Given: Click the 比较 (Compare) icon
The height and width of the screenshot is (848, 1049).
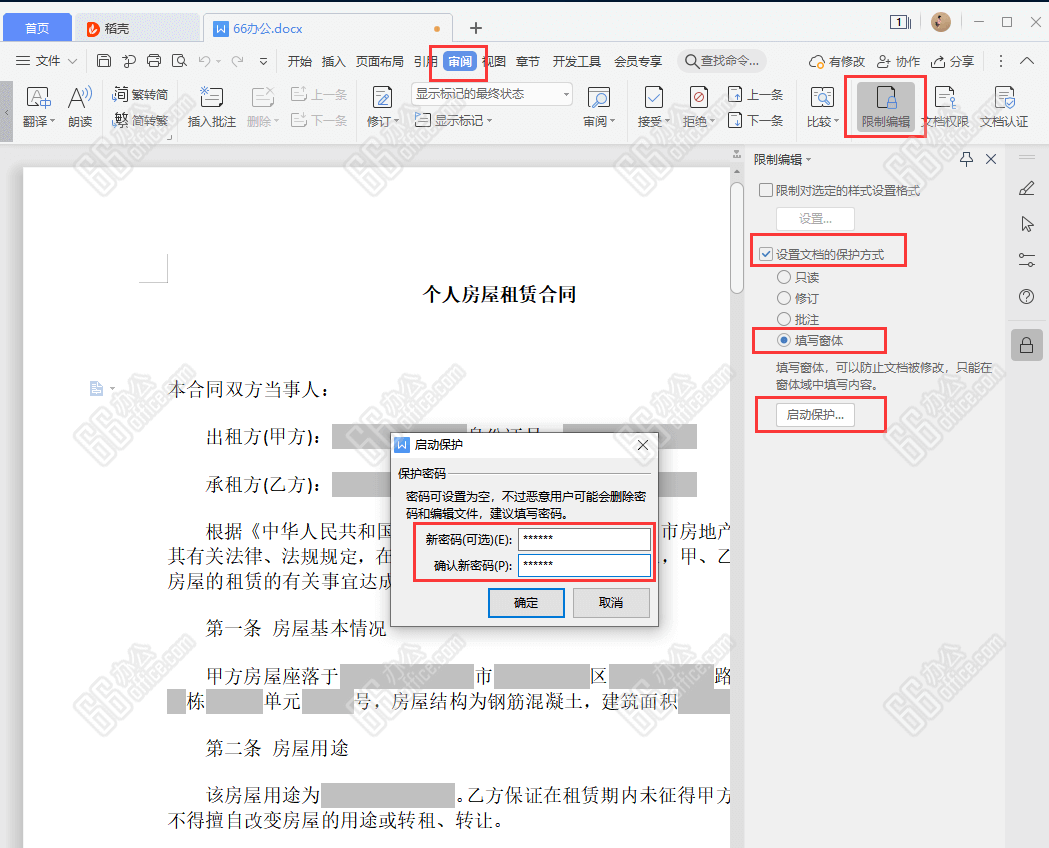Looking at the screenshot, I should [821, 106].
